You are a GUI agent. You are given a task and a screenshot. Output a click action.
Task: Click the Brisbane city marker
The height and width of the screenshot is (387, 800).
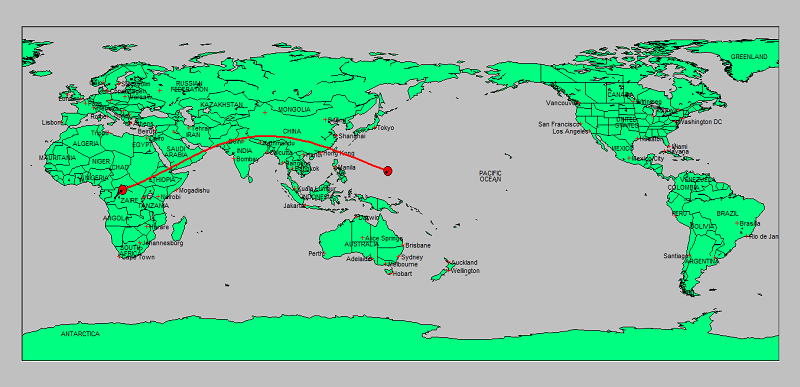tap(403, 245)
